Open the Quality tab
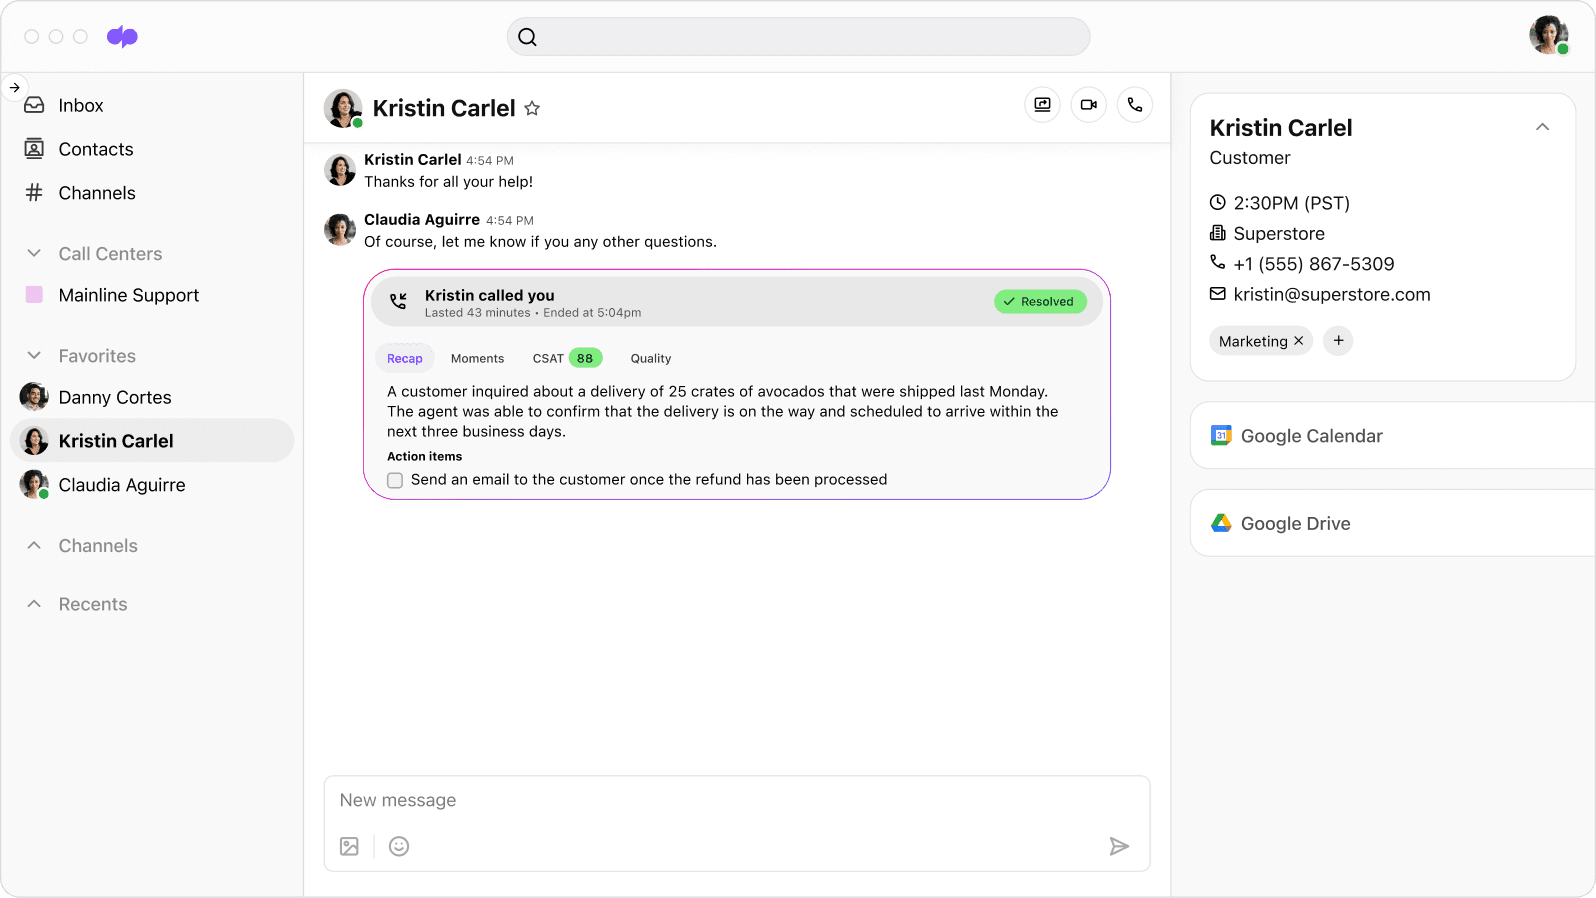 pos(650,359)
